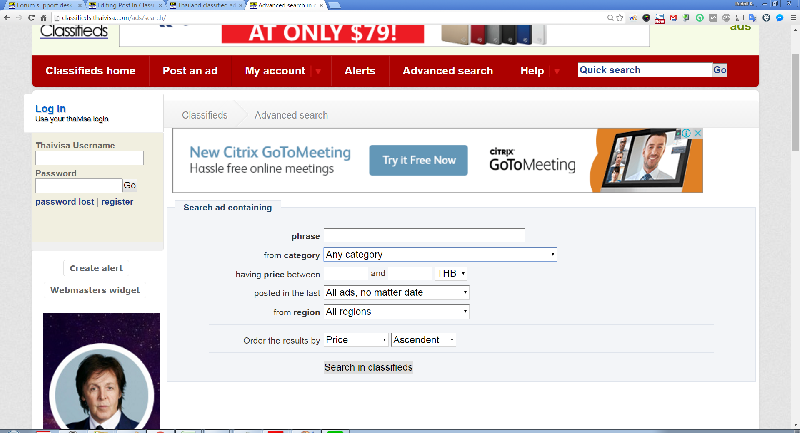Open Help in the navigation bar
The height and width of the screenshot is (433, 800).
click(x=532, y=71)
